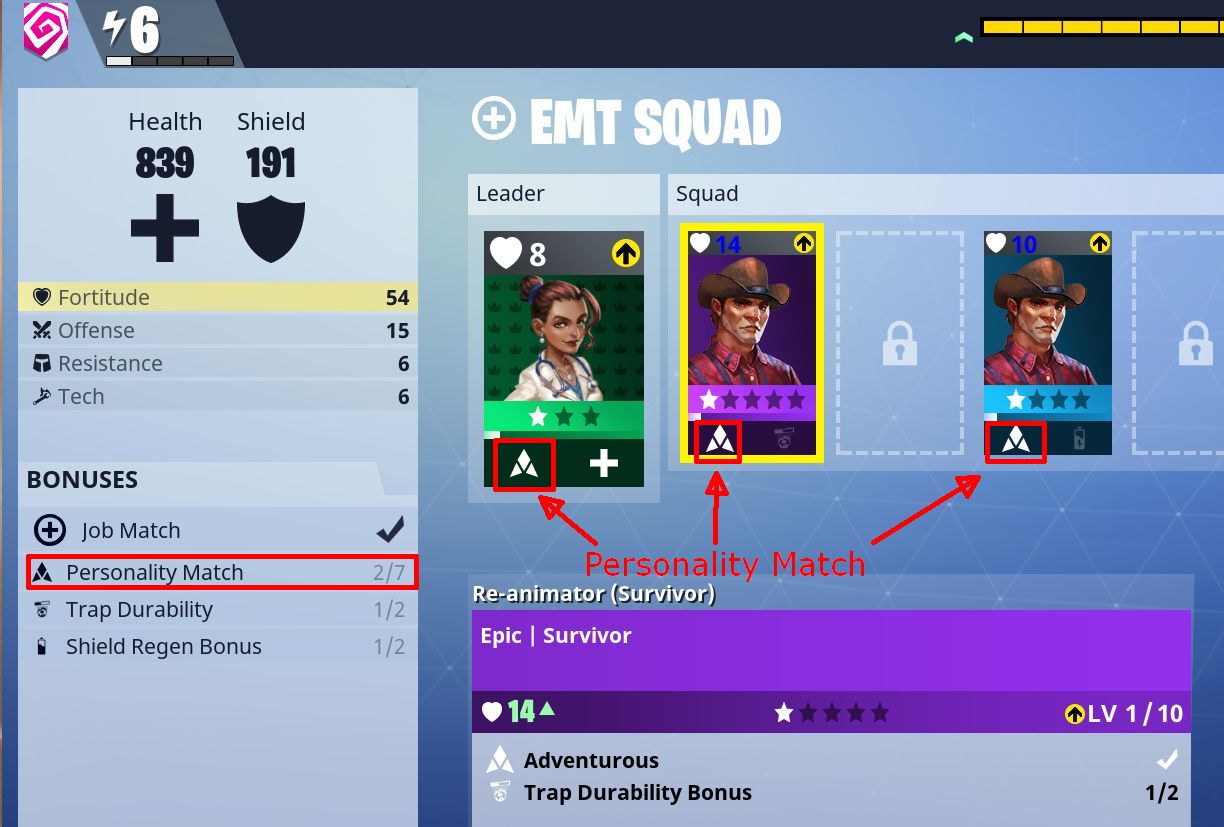Image resolution: width=1224 pixels, height=827 pixels.
Task: Select the Offense stat row
Action: (x=216, y=330)
